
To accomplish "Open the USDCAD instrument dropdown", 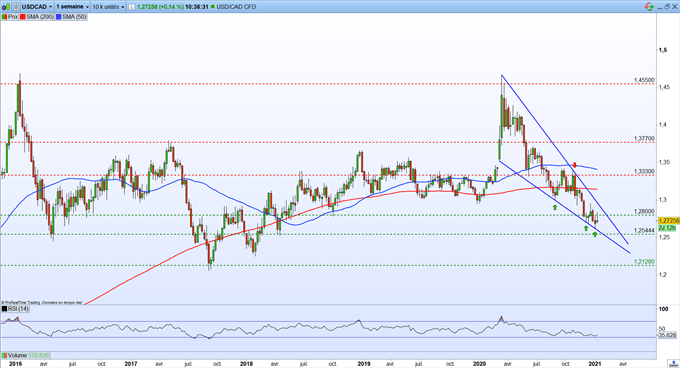I will [x=37, y=7].
